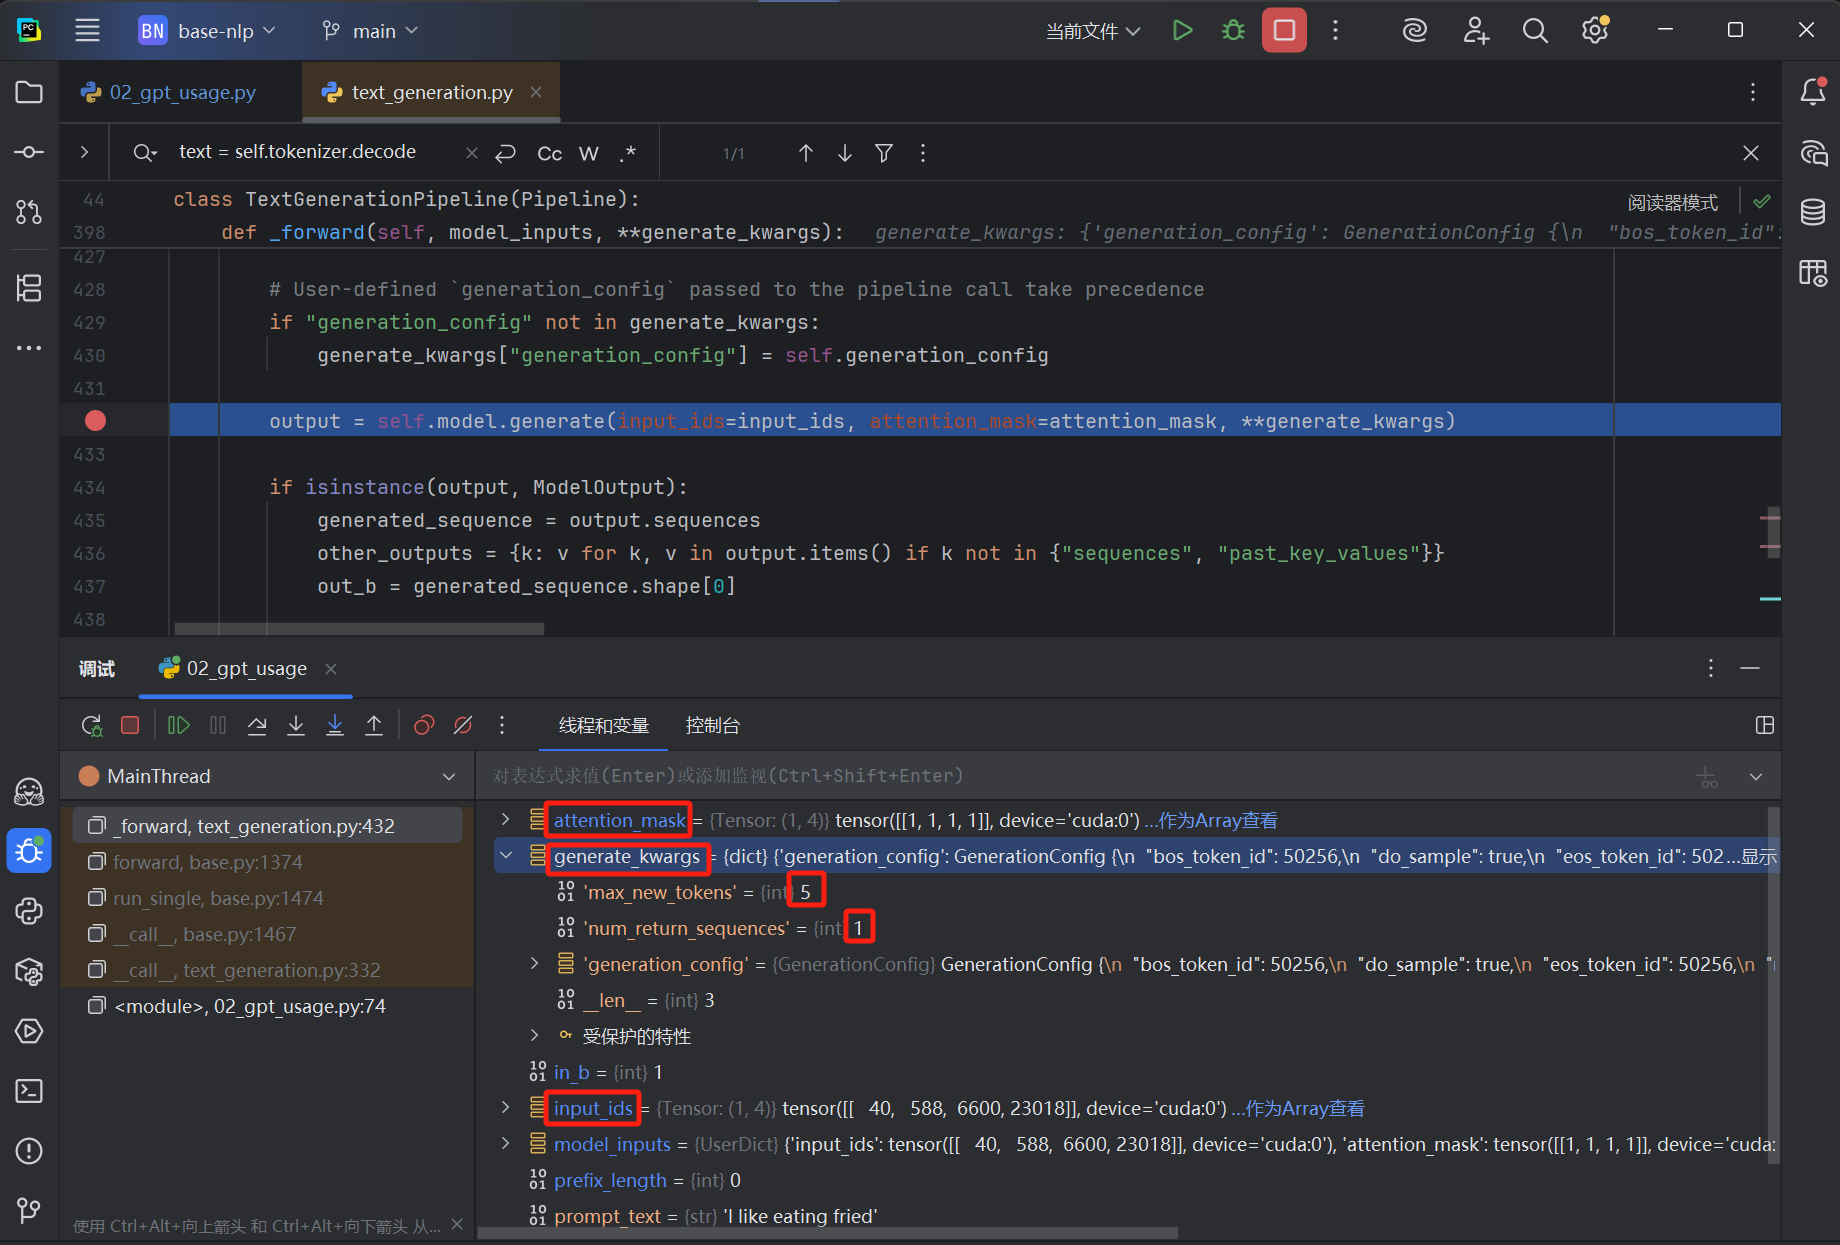Click the Rerun debug session icon
The height and width of the screenshot is (1245, 1840).
click(91, 726)
